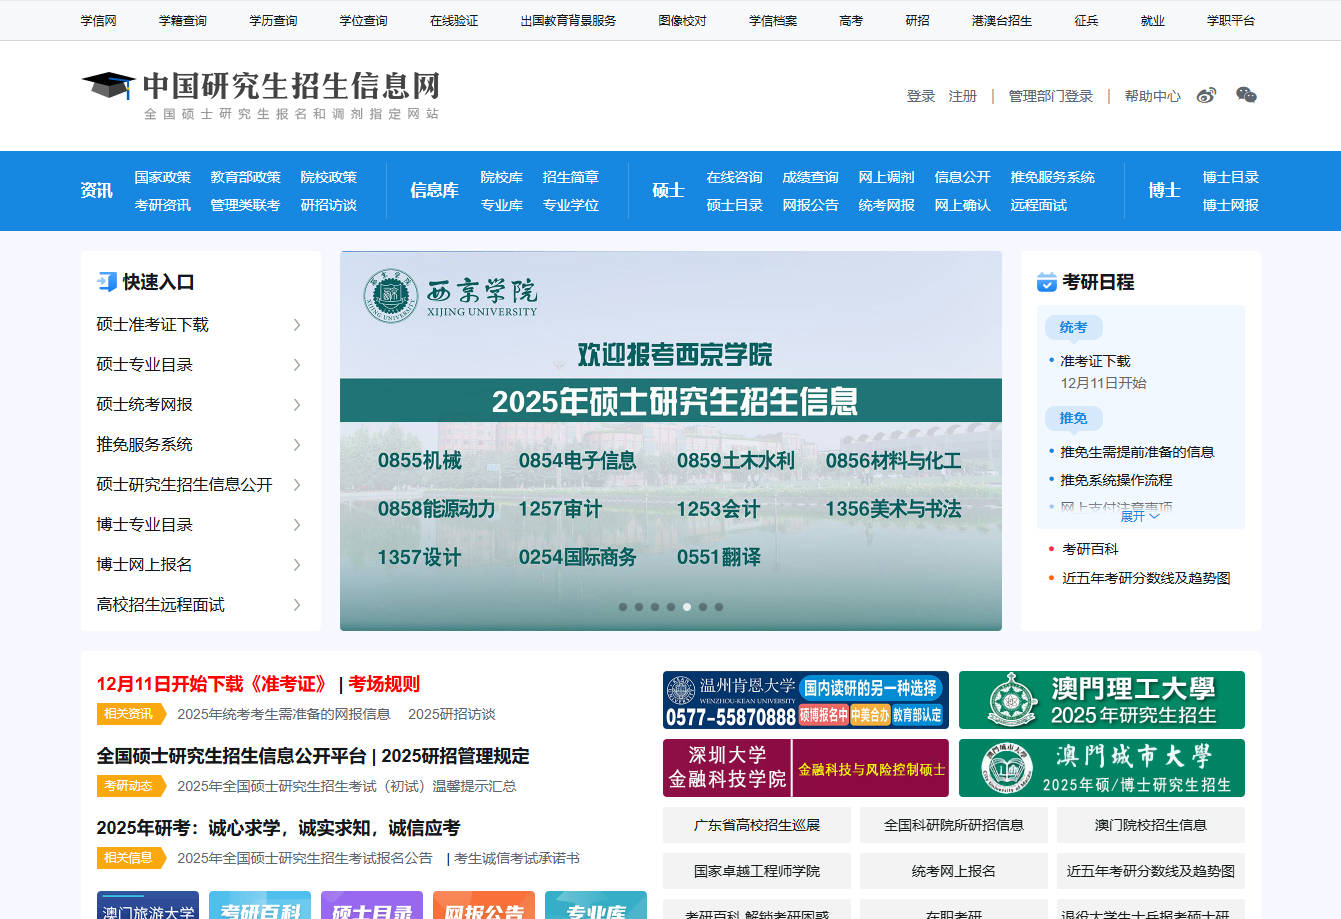Expand 高校招生远程面试 arrow

(x=297, y=605)
